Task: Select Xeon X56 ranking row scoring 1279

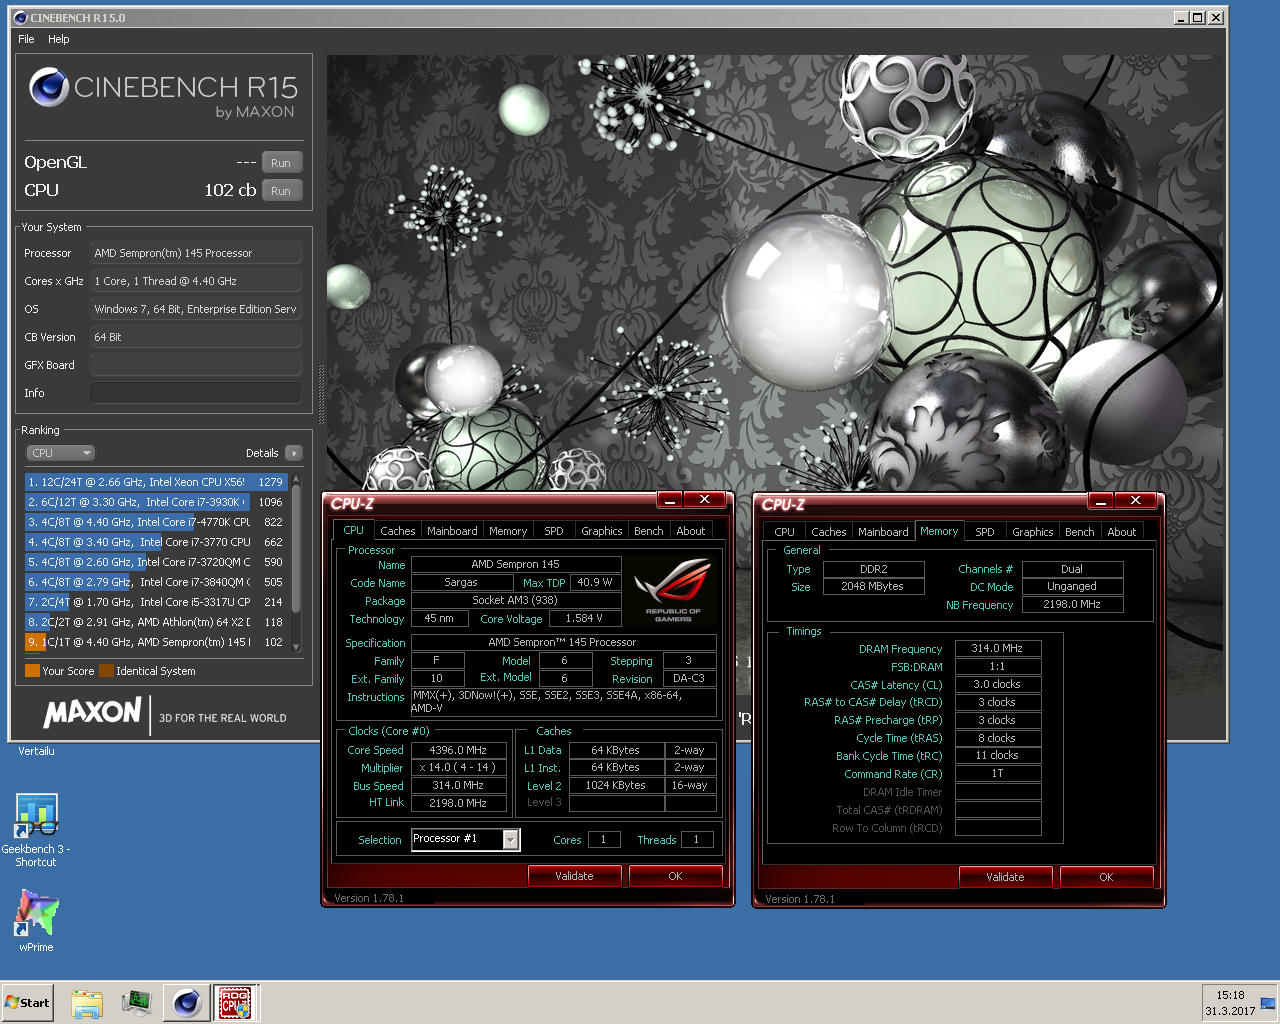Action: tap(156, 482)
